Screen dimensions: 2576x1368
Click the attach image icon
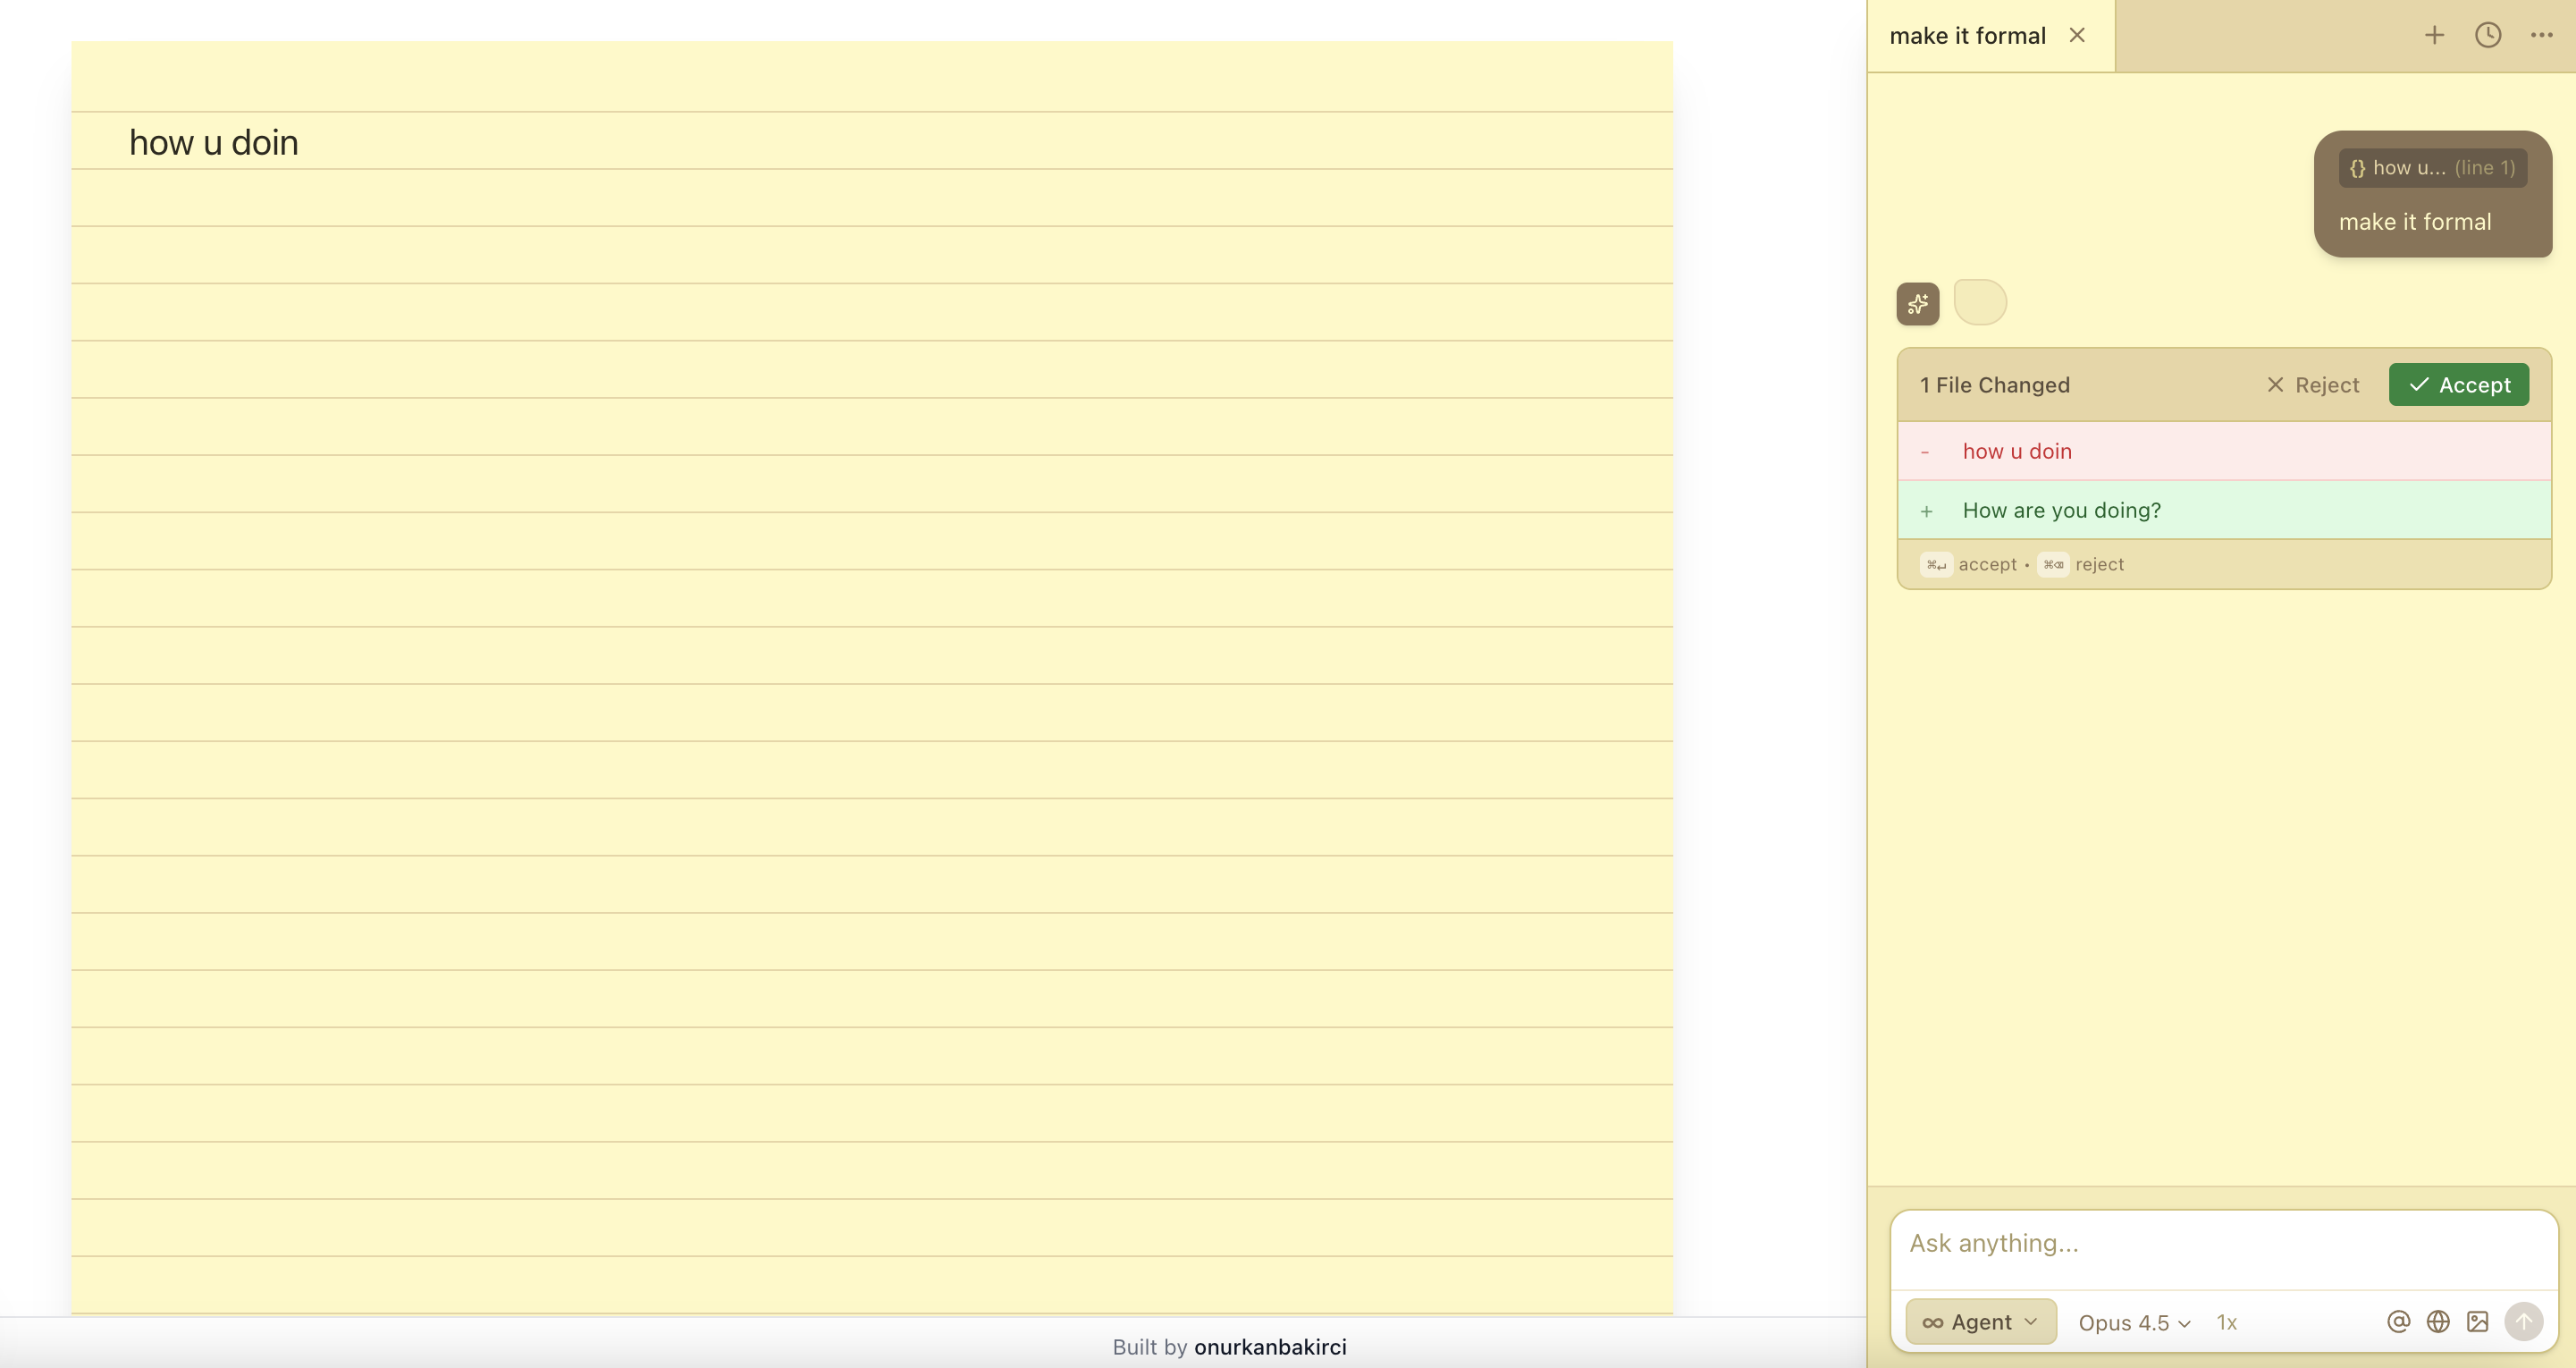tap(2477, 1321)
